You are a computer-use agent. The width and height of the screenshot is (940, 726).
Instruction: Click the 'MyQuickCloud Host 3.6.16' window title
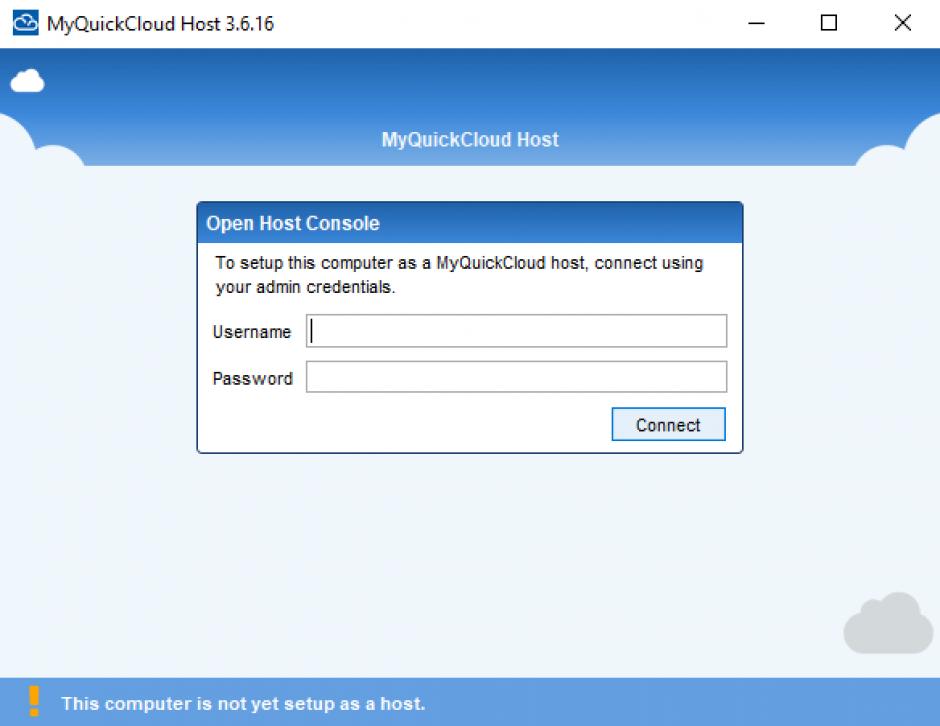160,24
